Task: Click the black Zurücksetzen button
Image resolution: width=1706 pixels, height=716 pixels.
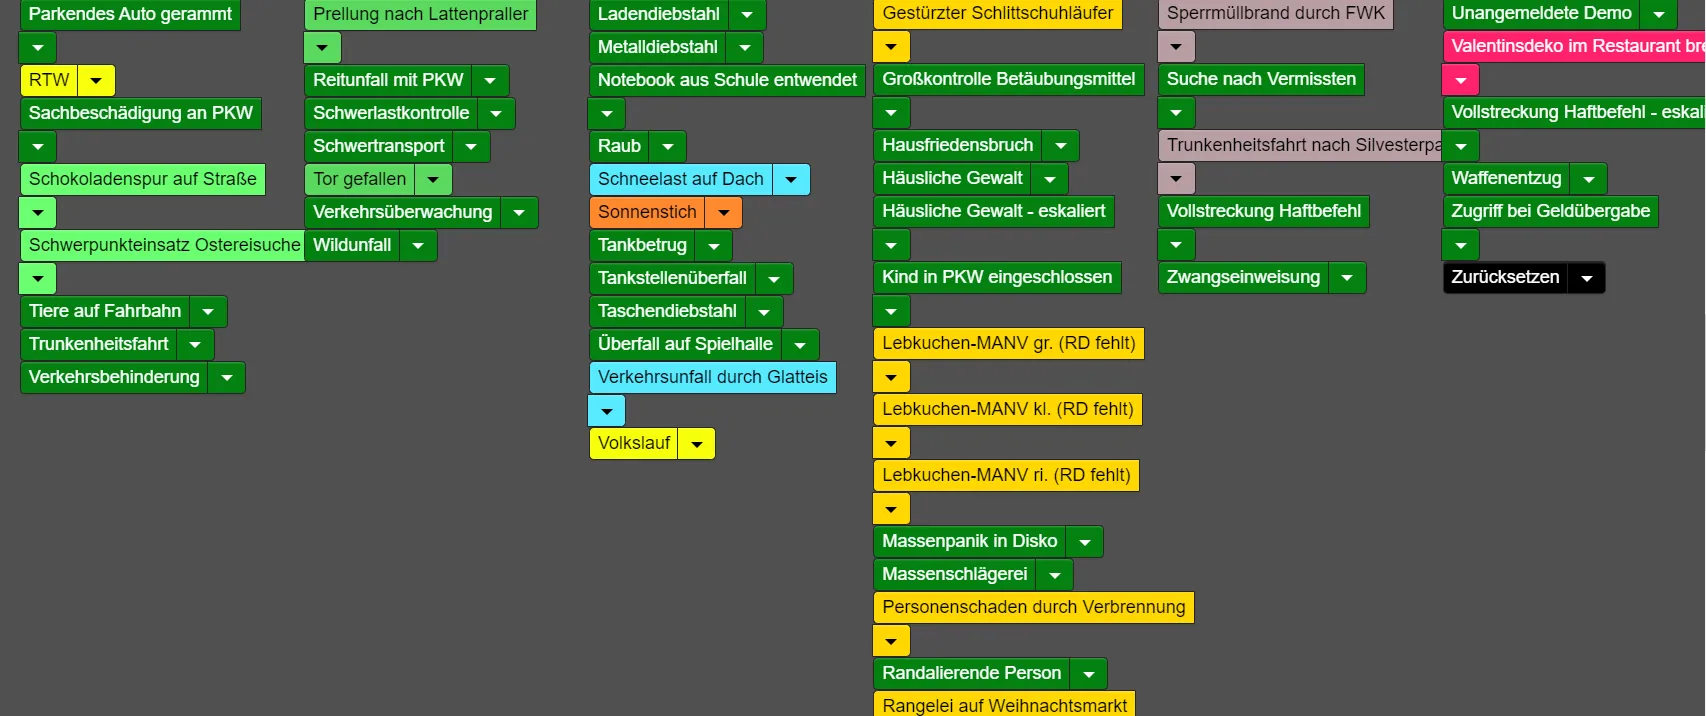Action: 1505,277
